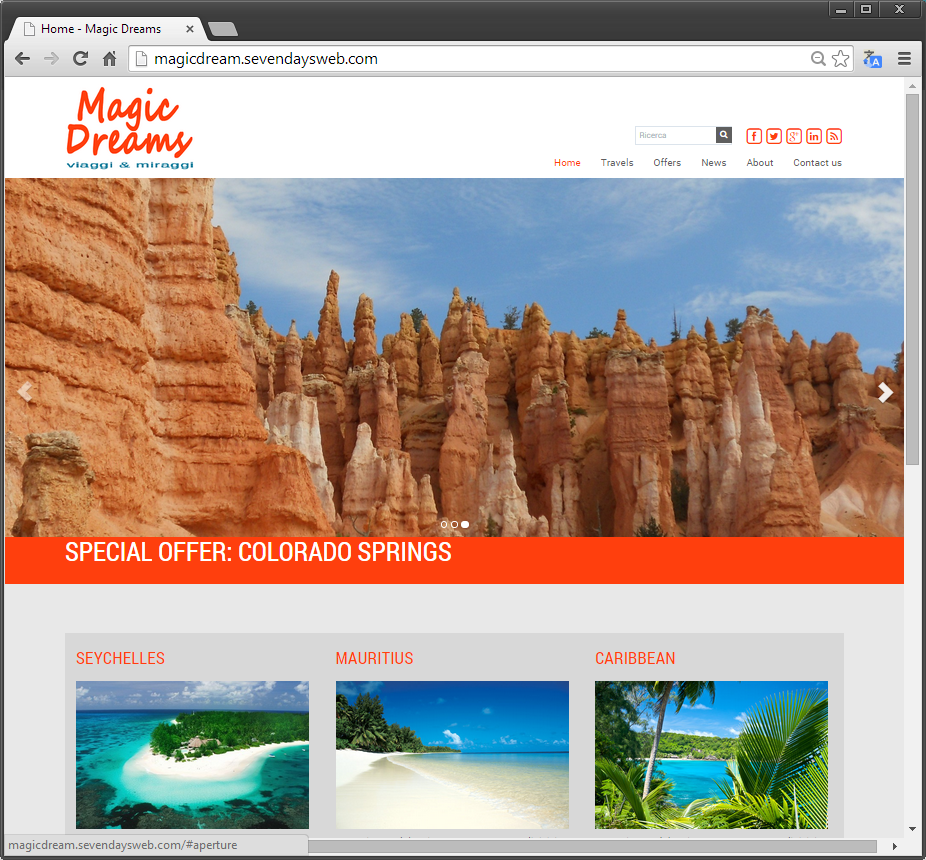Reload the page with refresh icon
Viewport: 926px width, 860px height.
click(80, 58)
